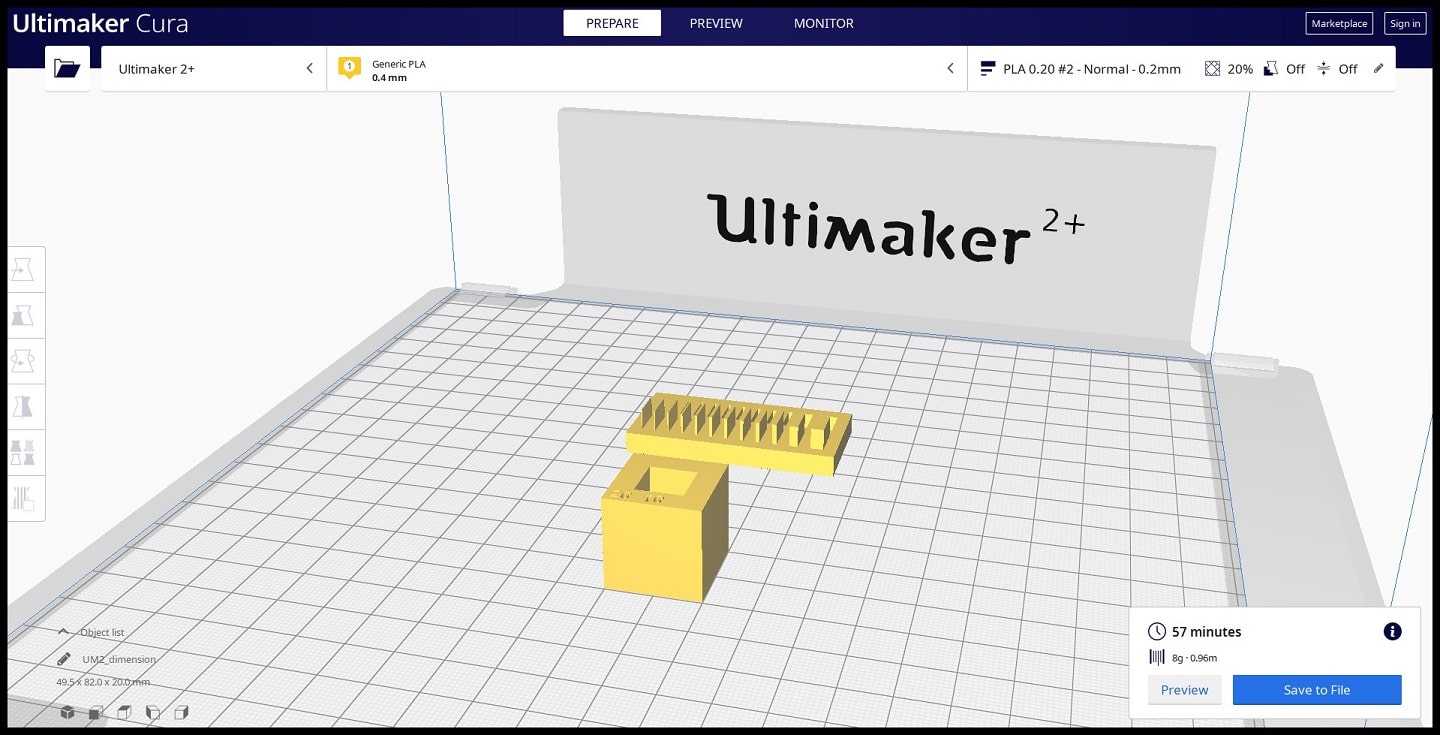Switch to left side view cube icon

153,713
